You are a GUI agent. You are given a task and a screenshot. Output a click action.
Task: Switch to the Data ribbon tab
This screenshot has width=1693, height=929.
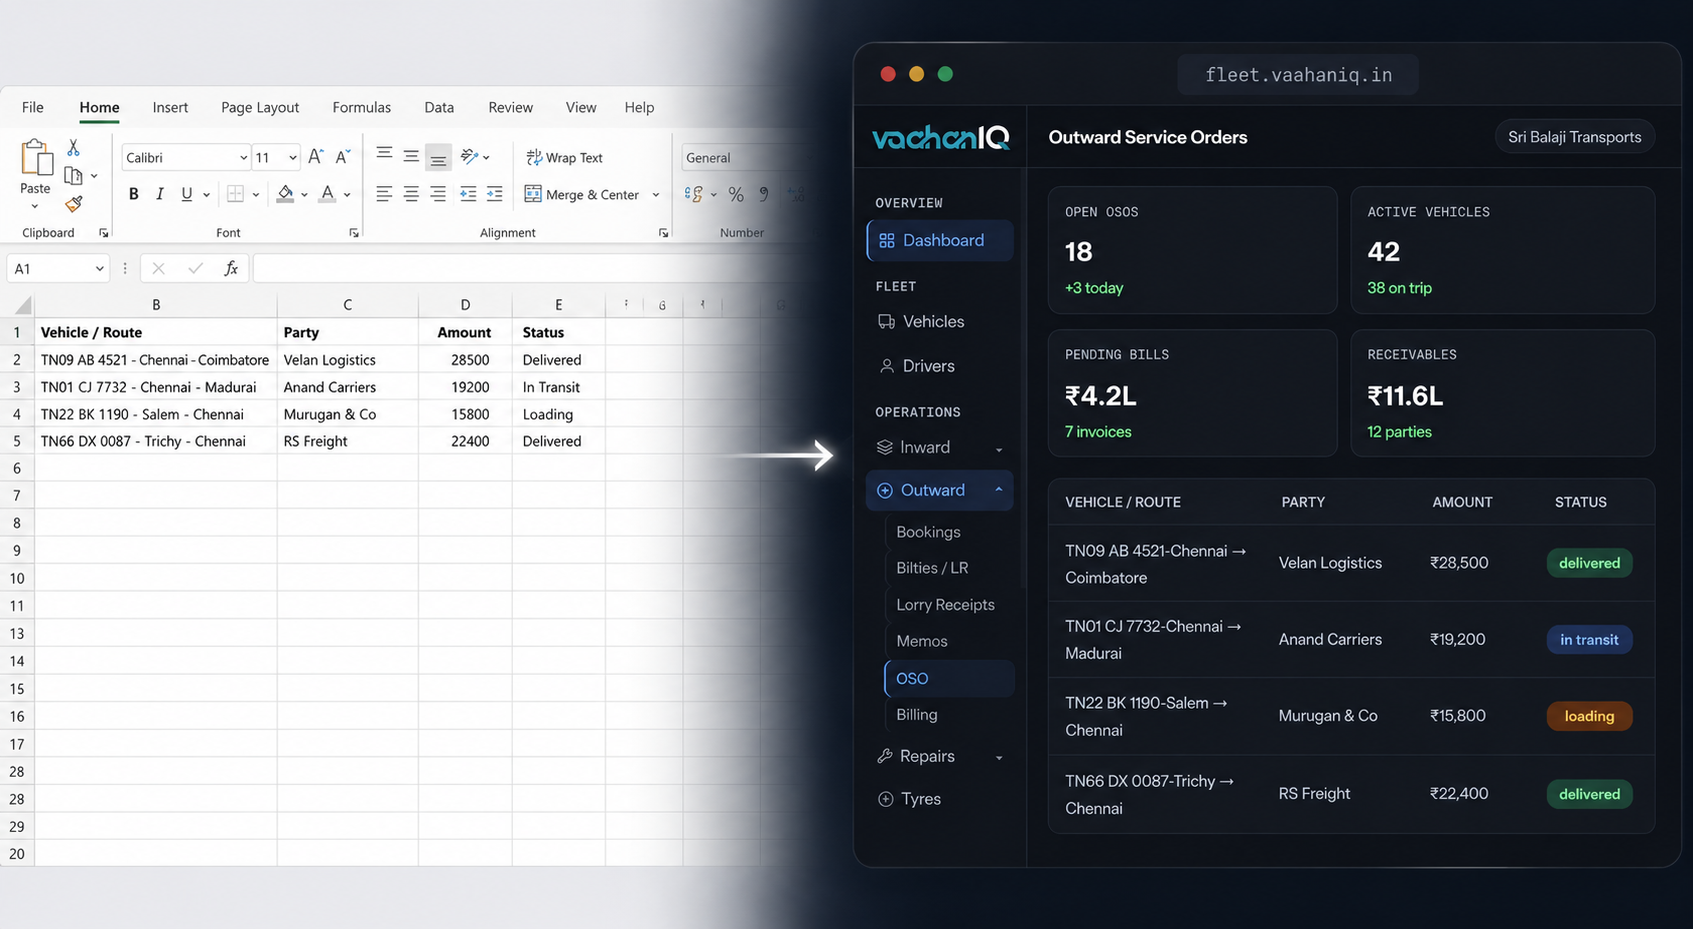(439, 107)
